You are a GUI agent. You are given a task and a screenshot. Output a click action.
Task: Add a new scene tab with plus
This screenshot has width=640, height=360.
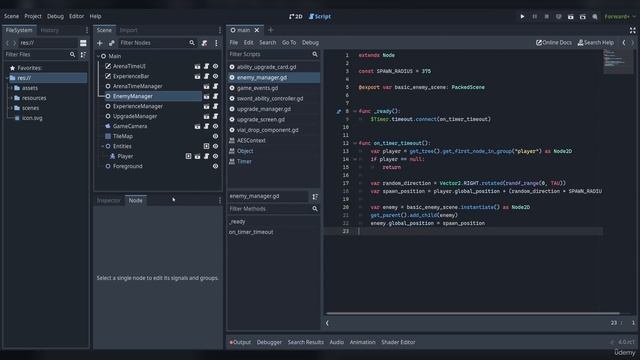pos(270,30)
